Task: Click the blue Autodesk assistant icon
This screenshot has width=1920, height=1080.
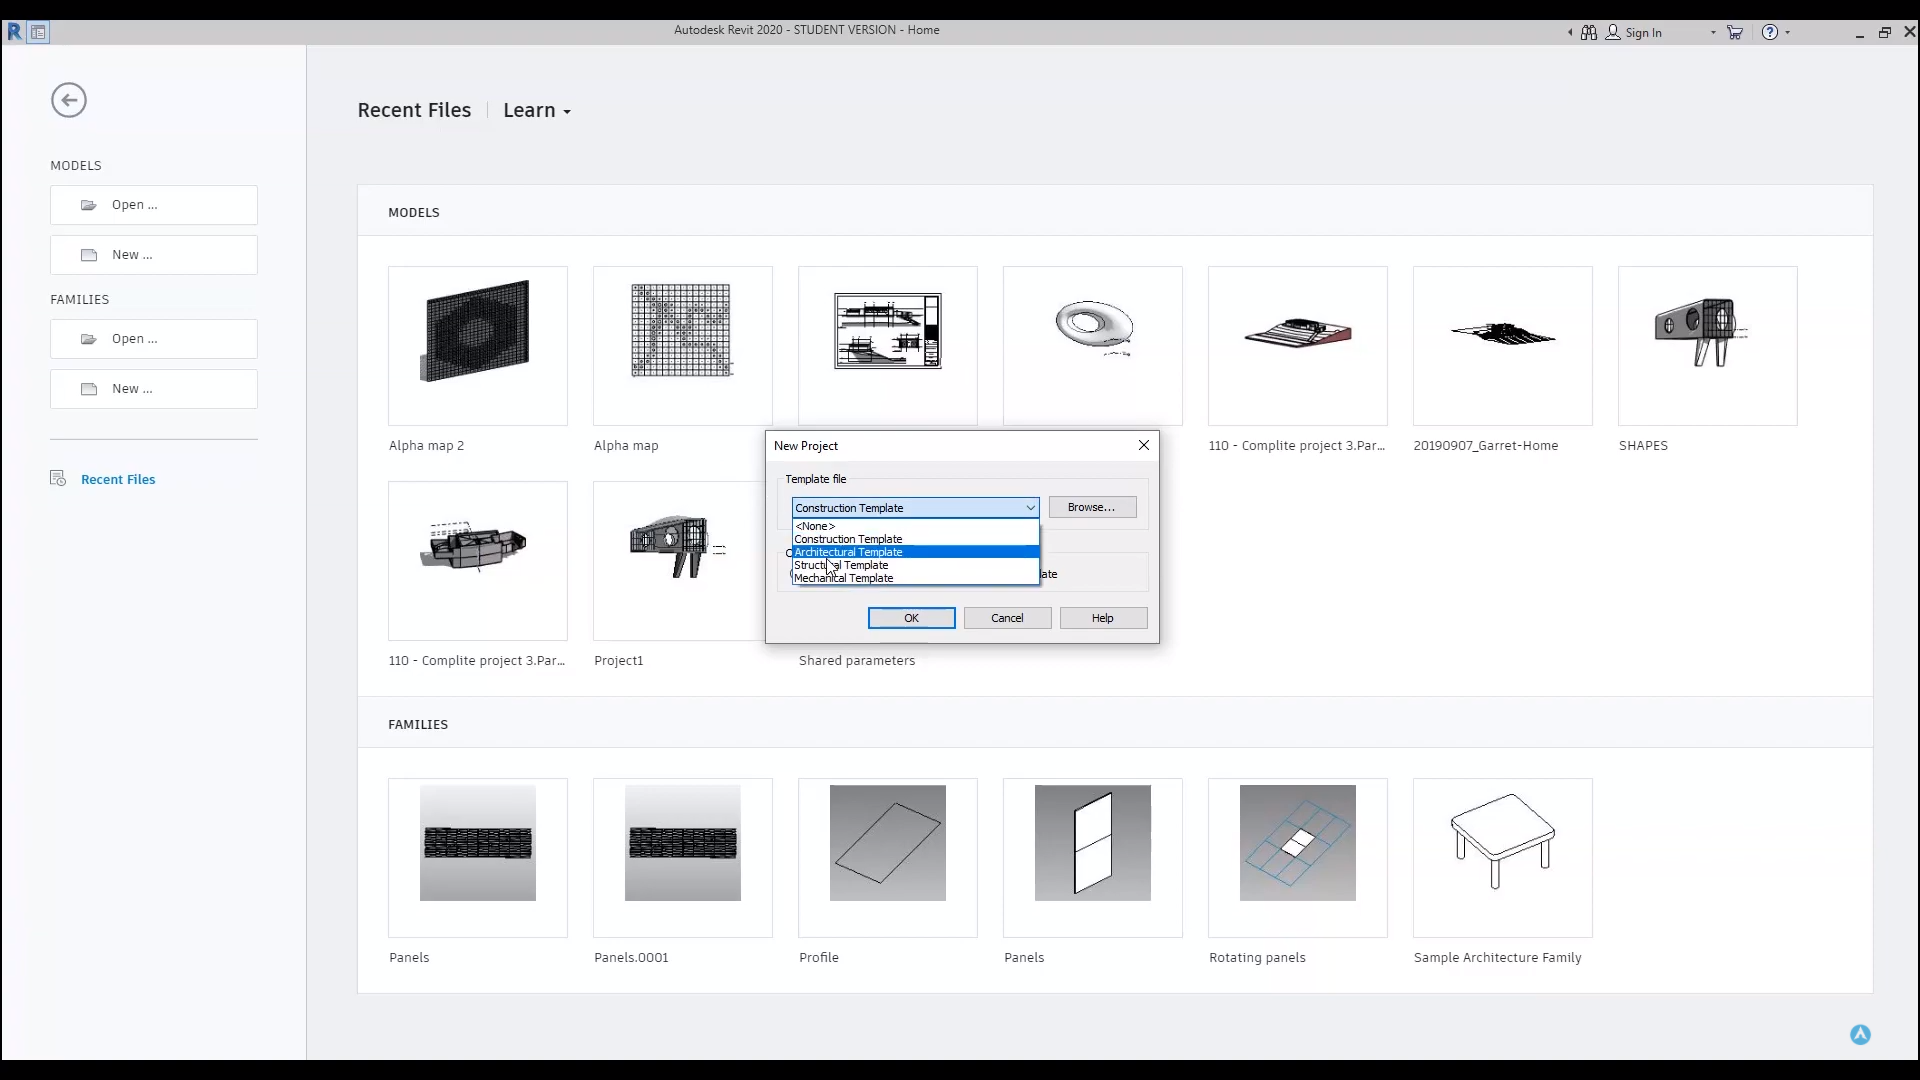Action: click(1860, 1035)
